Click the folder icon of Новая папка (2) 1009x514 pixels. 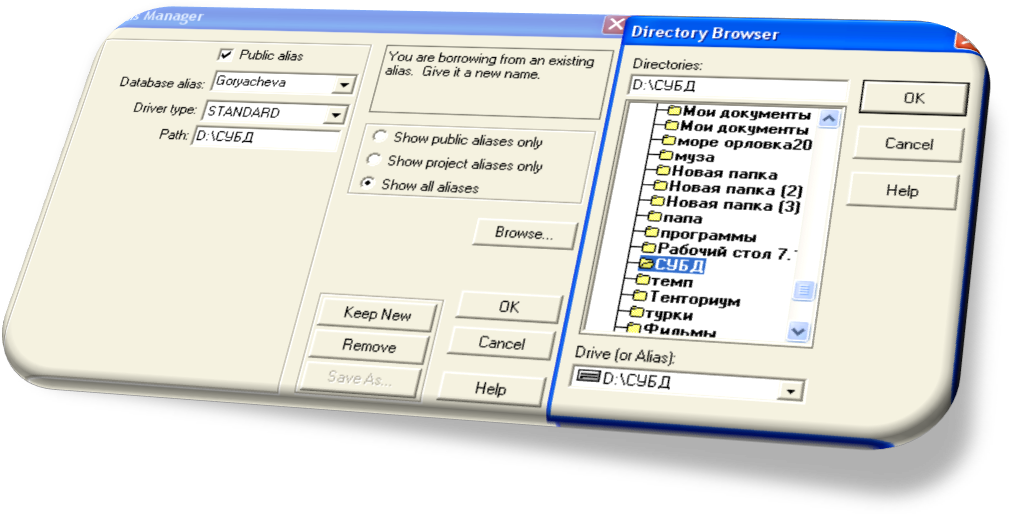(660, 185)
